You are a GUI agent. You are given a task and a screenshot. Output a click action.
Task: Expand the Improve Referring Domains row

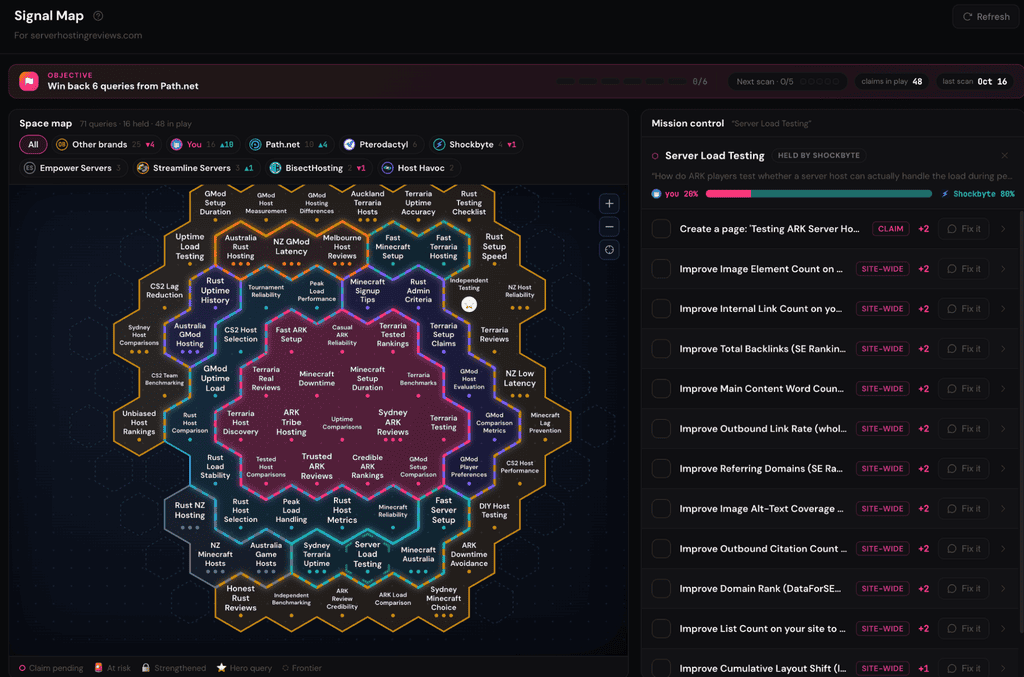pyautogui.click(x=1003, y=469)
